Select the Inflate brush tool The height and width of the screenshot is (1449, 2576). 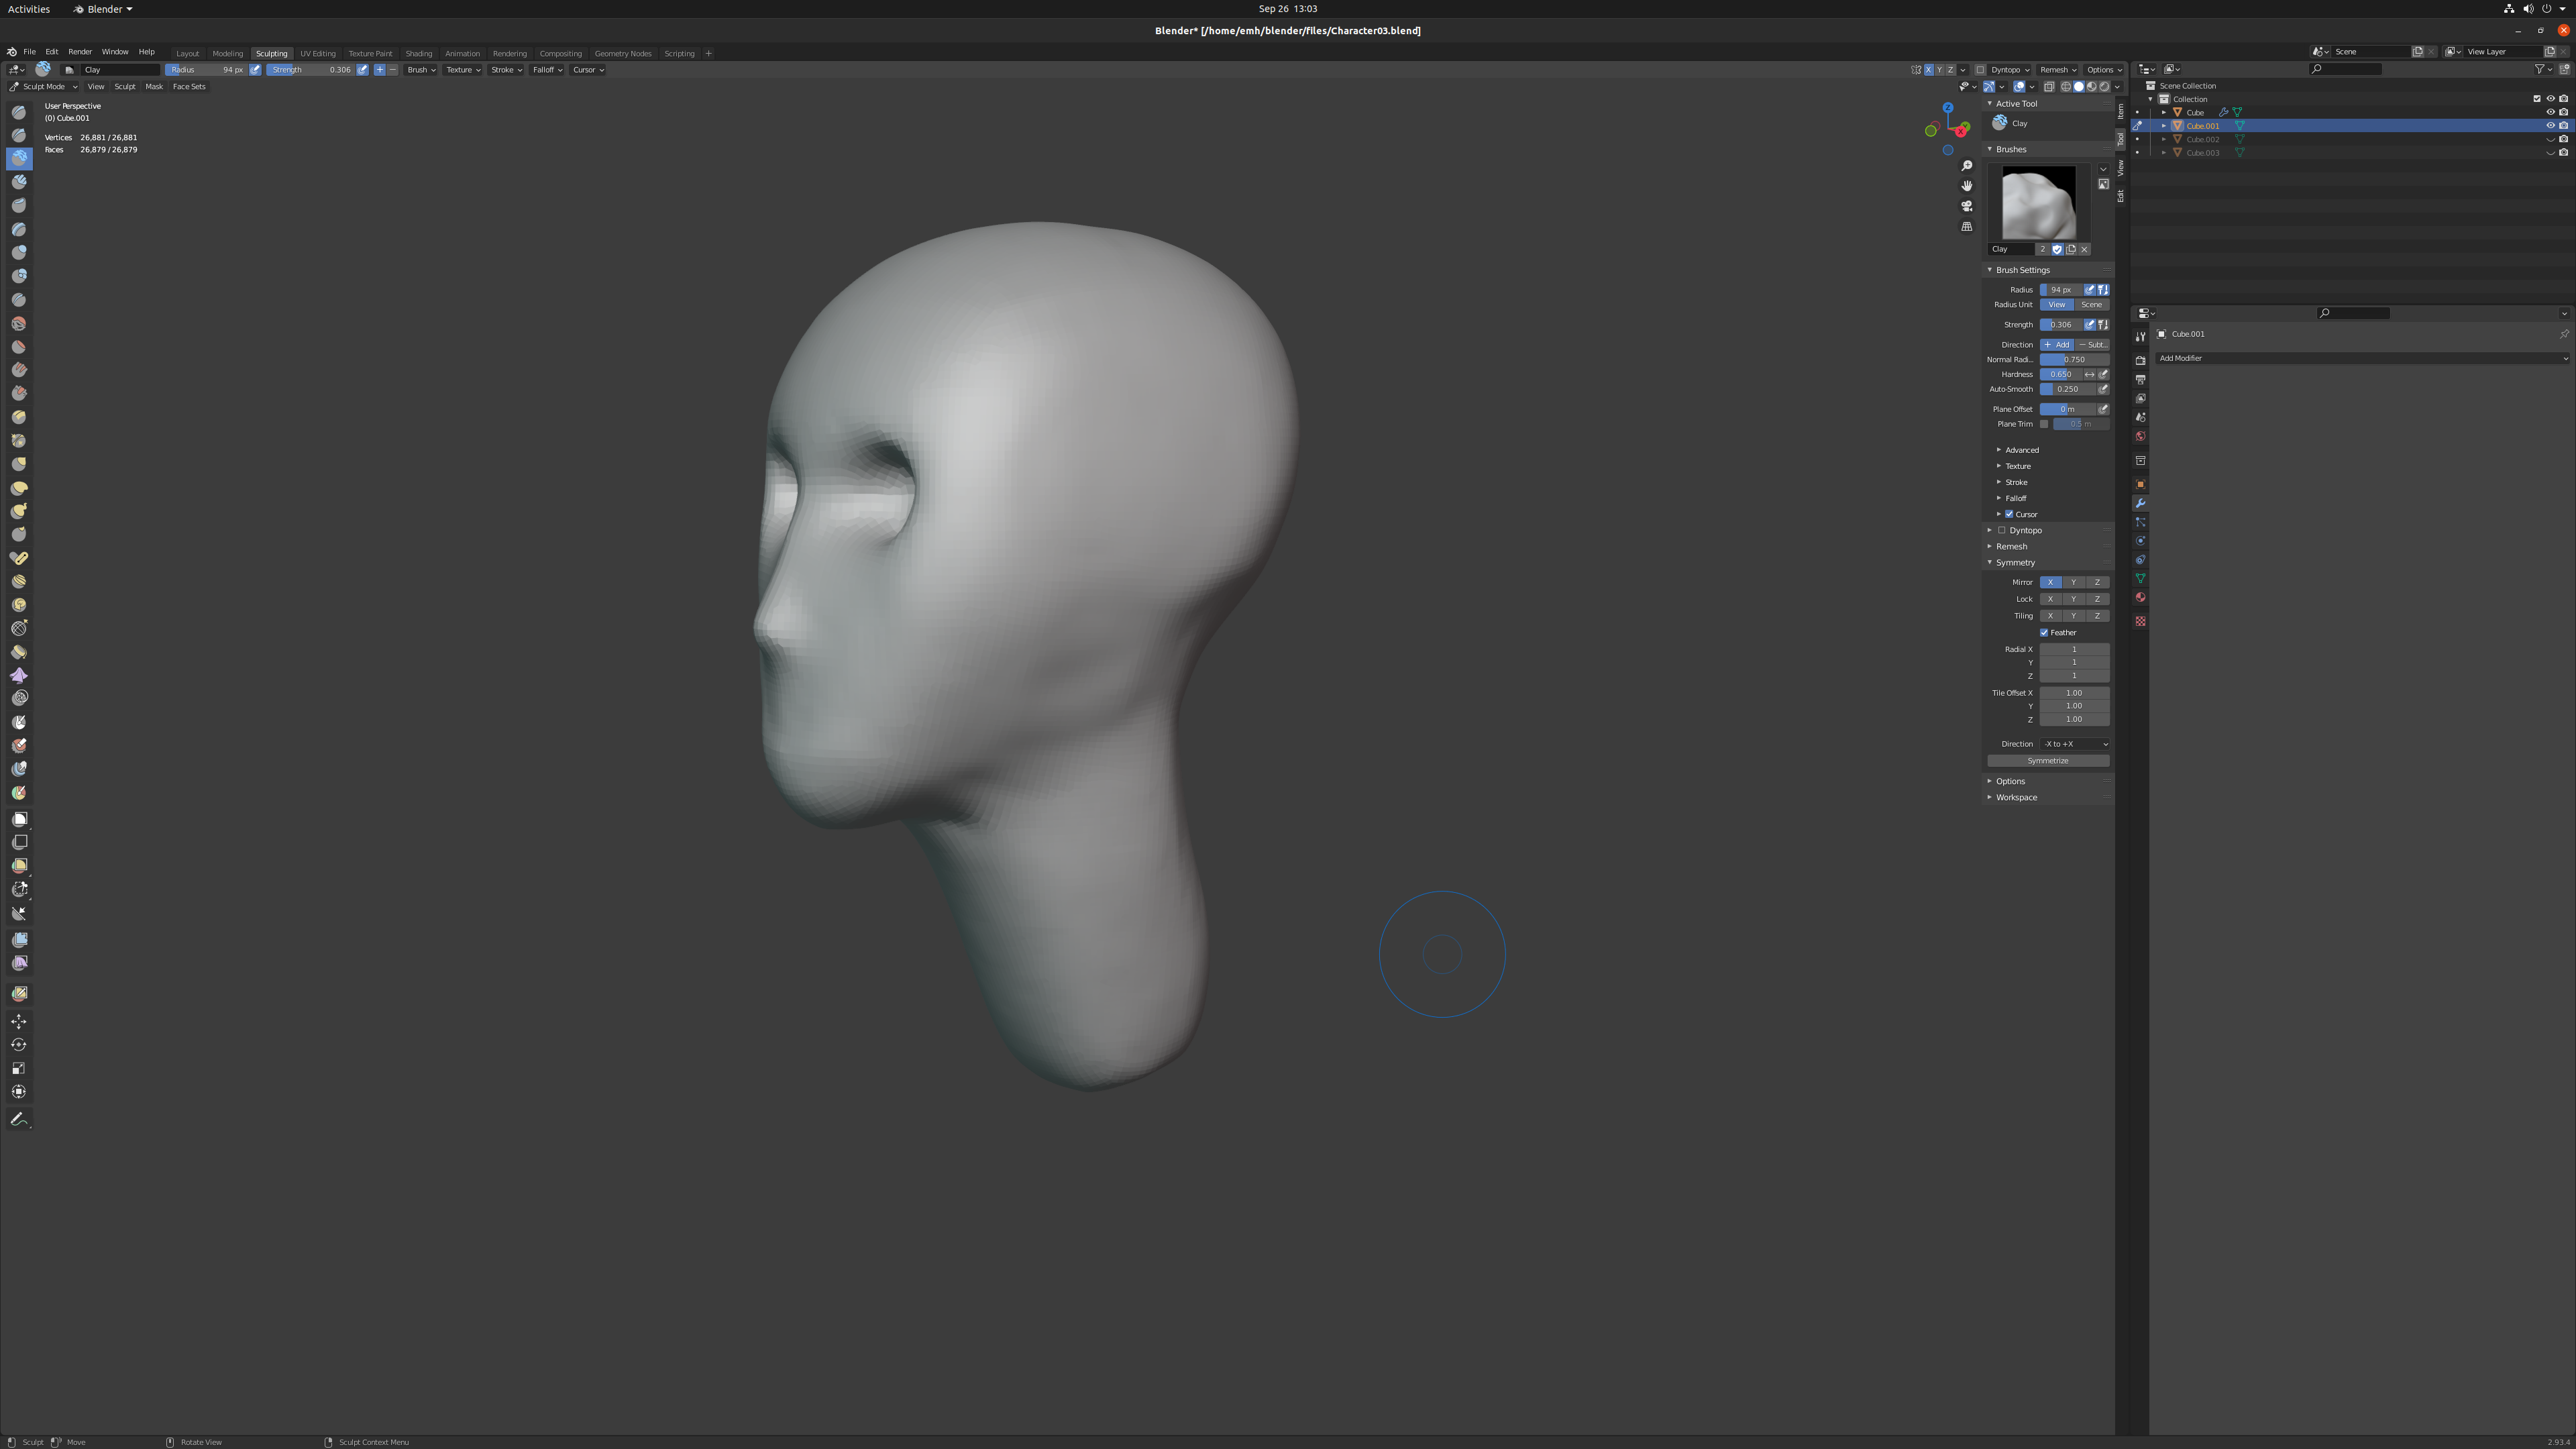(19, 253)
